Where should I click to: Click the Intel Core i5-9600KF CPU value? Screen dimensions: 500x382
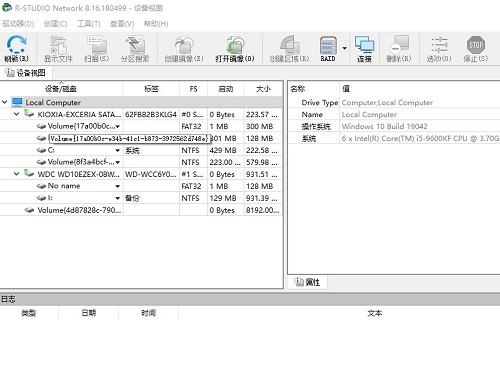coord(420,138)
